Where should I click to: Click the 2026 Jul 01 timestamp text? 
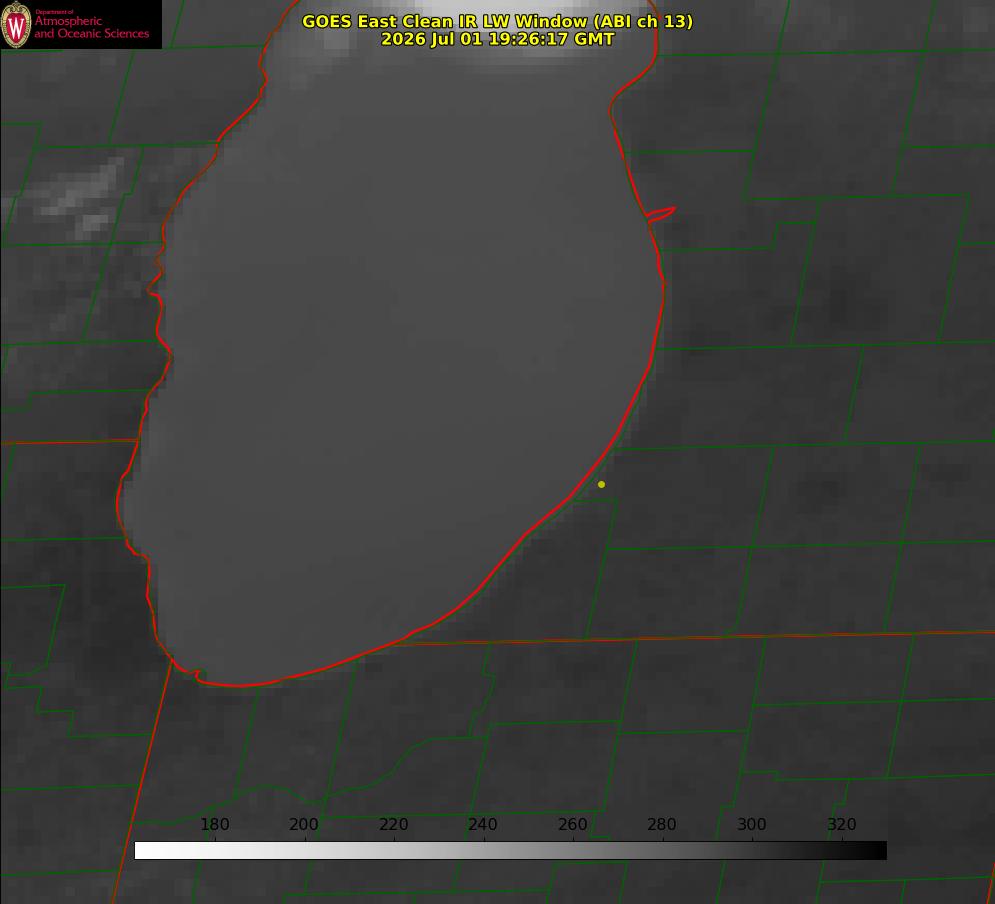coord(497,39)
